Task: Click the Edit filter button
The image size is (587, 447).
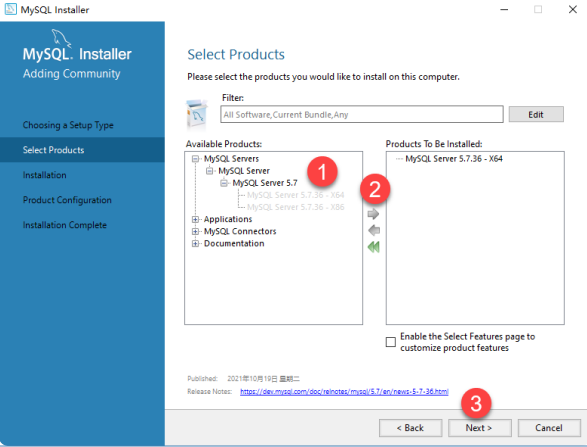Action: [536, 115]
